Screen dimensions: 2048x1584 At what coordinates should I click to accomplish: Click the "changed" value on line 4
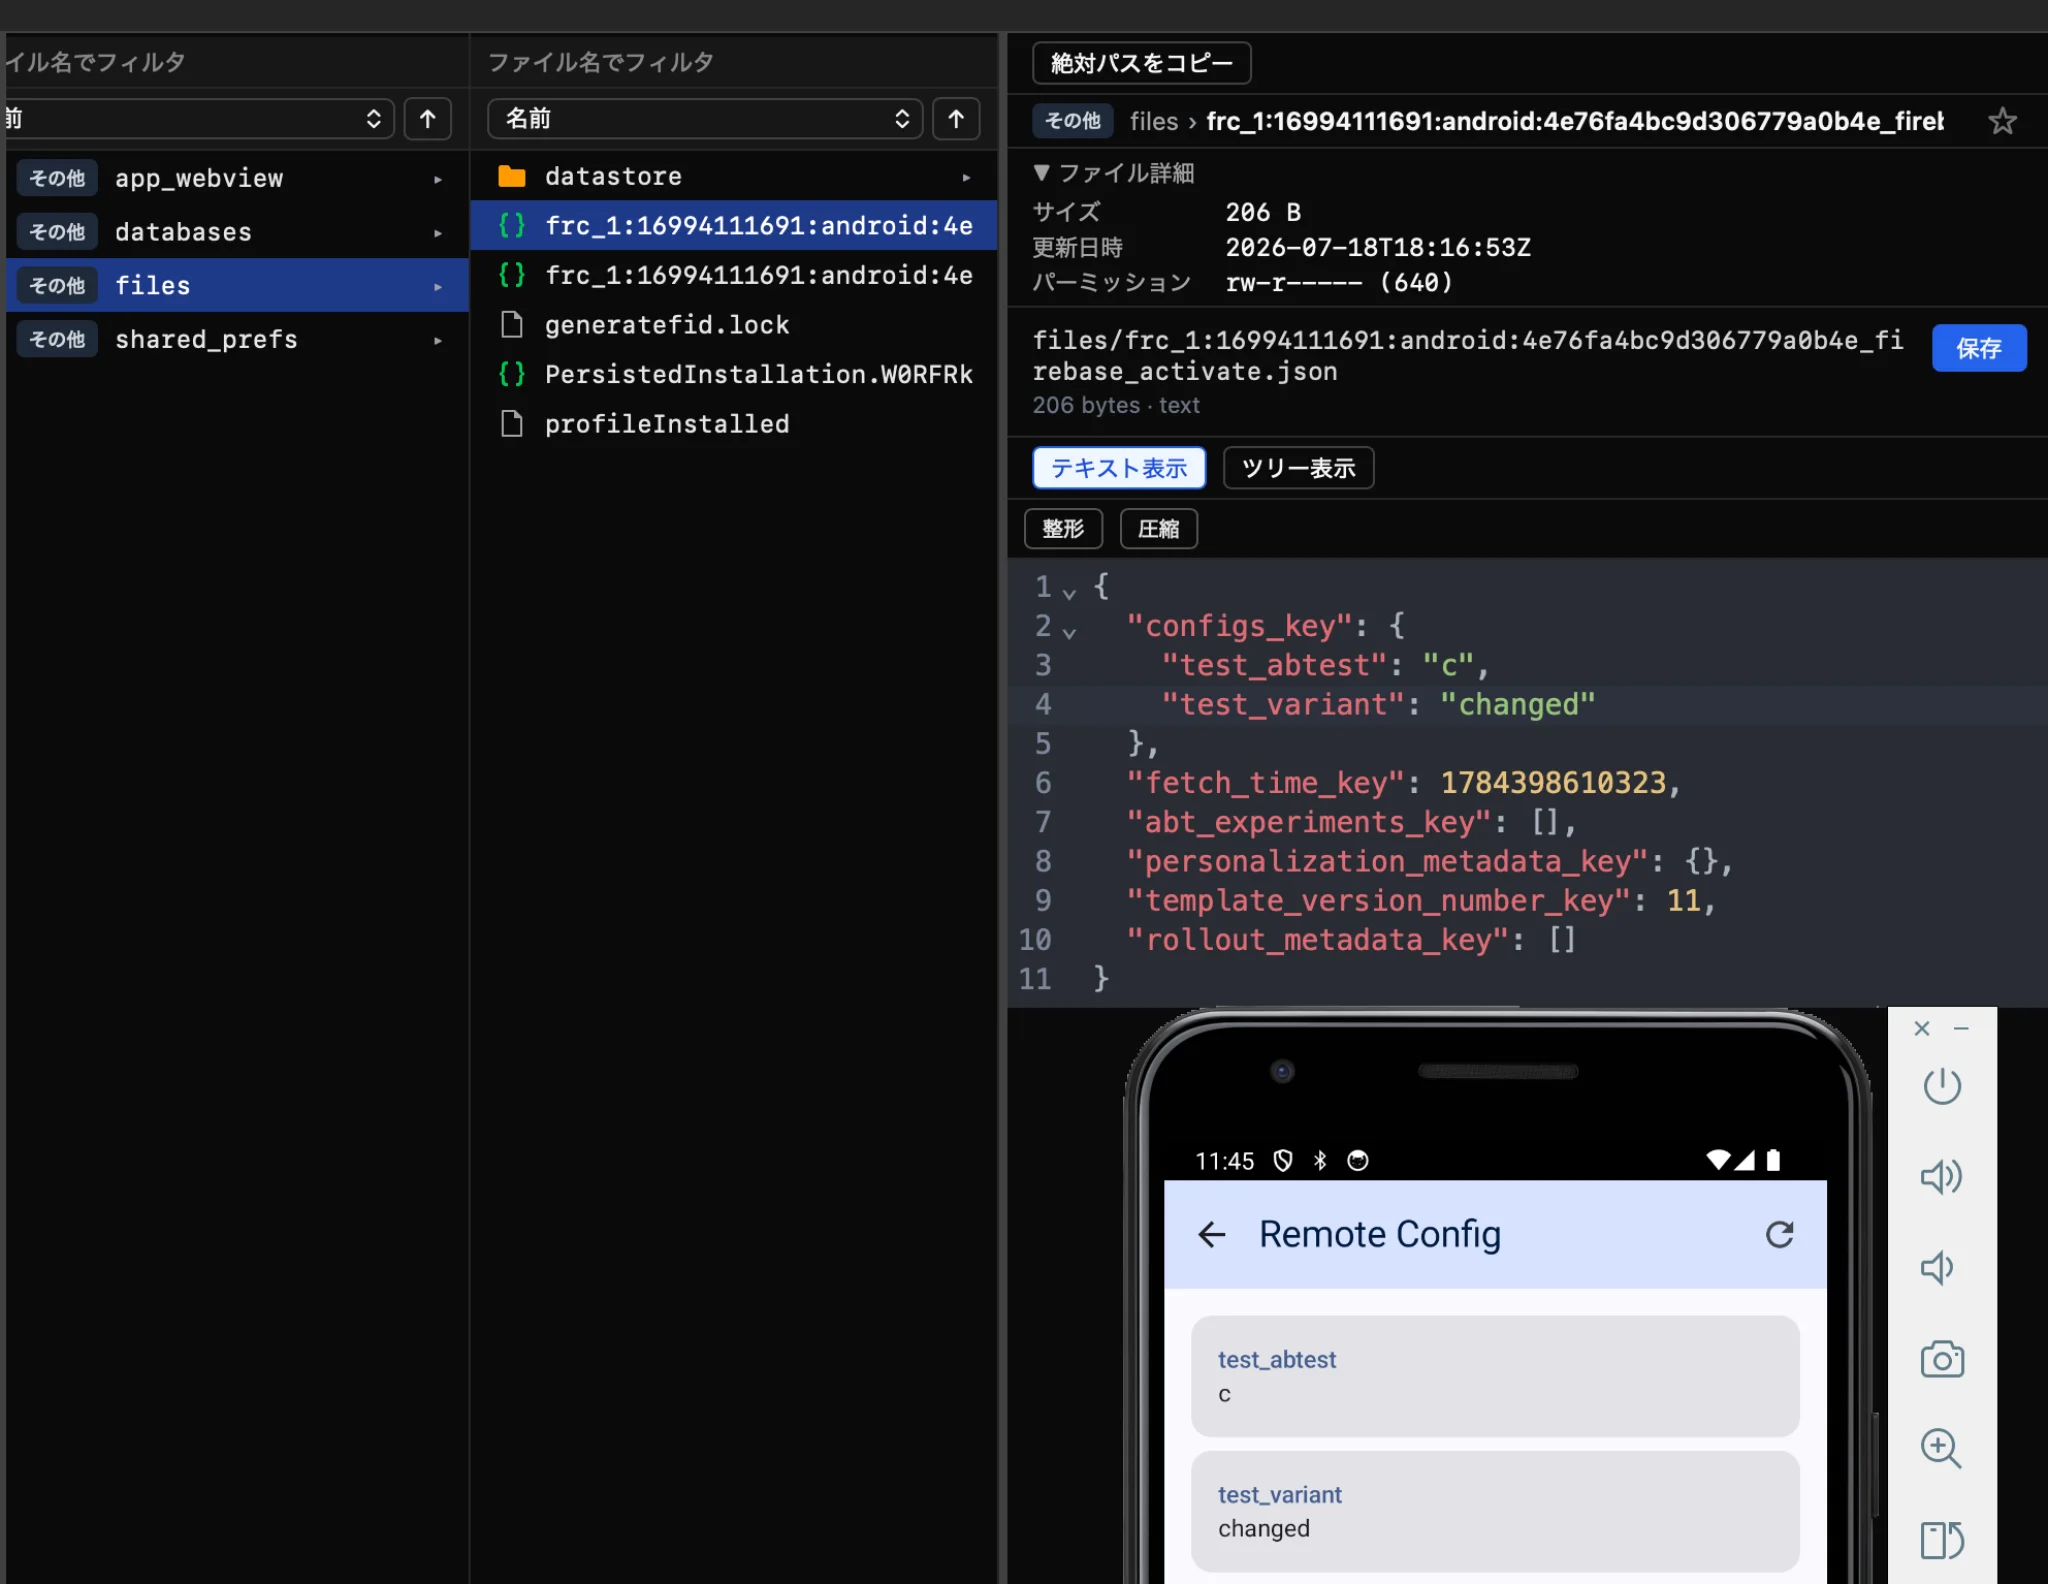[x=1517, y=704]
